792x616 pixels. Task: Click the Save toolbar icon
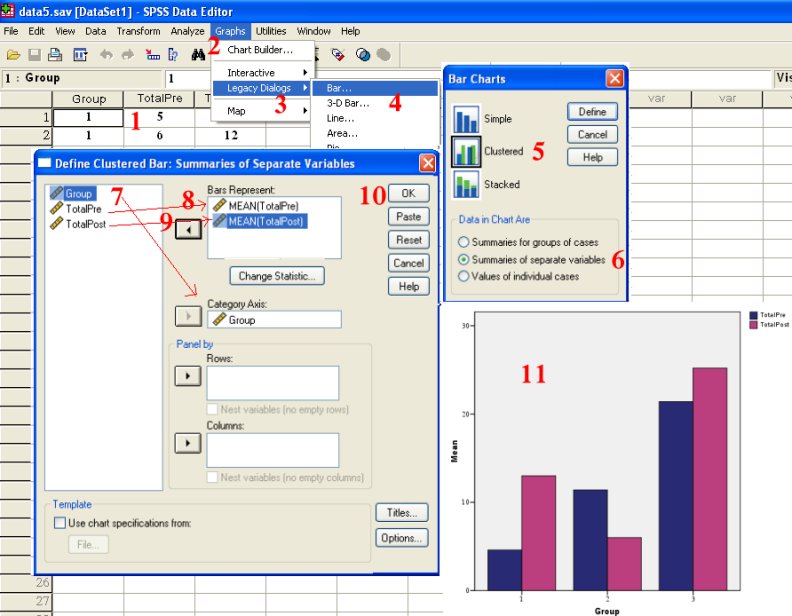click(x=34, y=55)
